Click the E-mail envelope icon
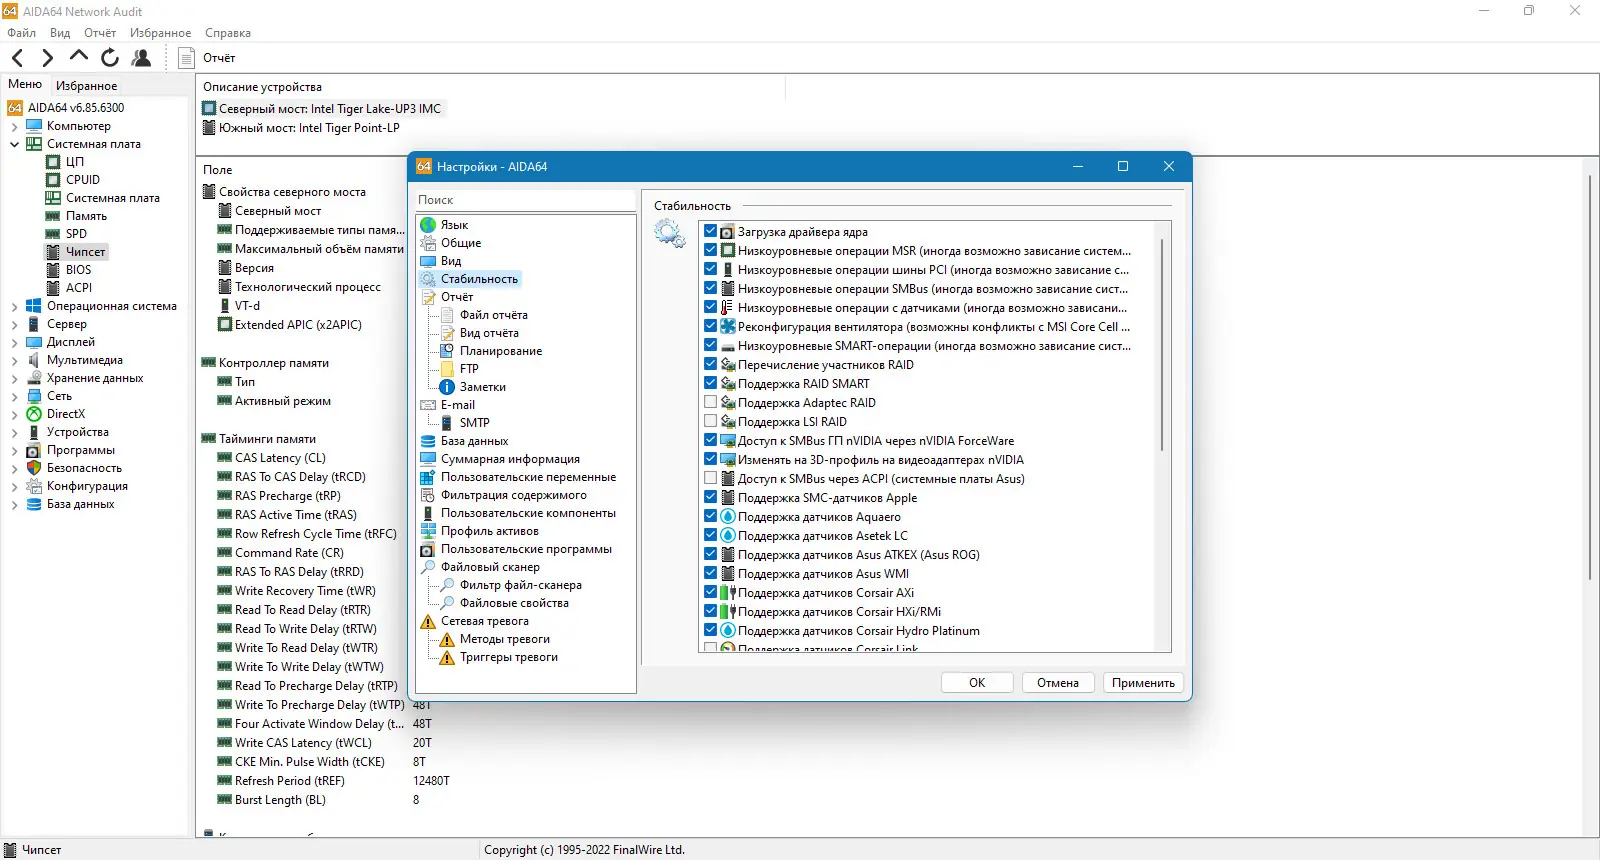The image size is (1600, 860). [428, 405]
